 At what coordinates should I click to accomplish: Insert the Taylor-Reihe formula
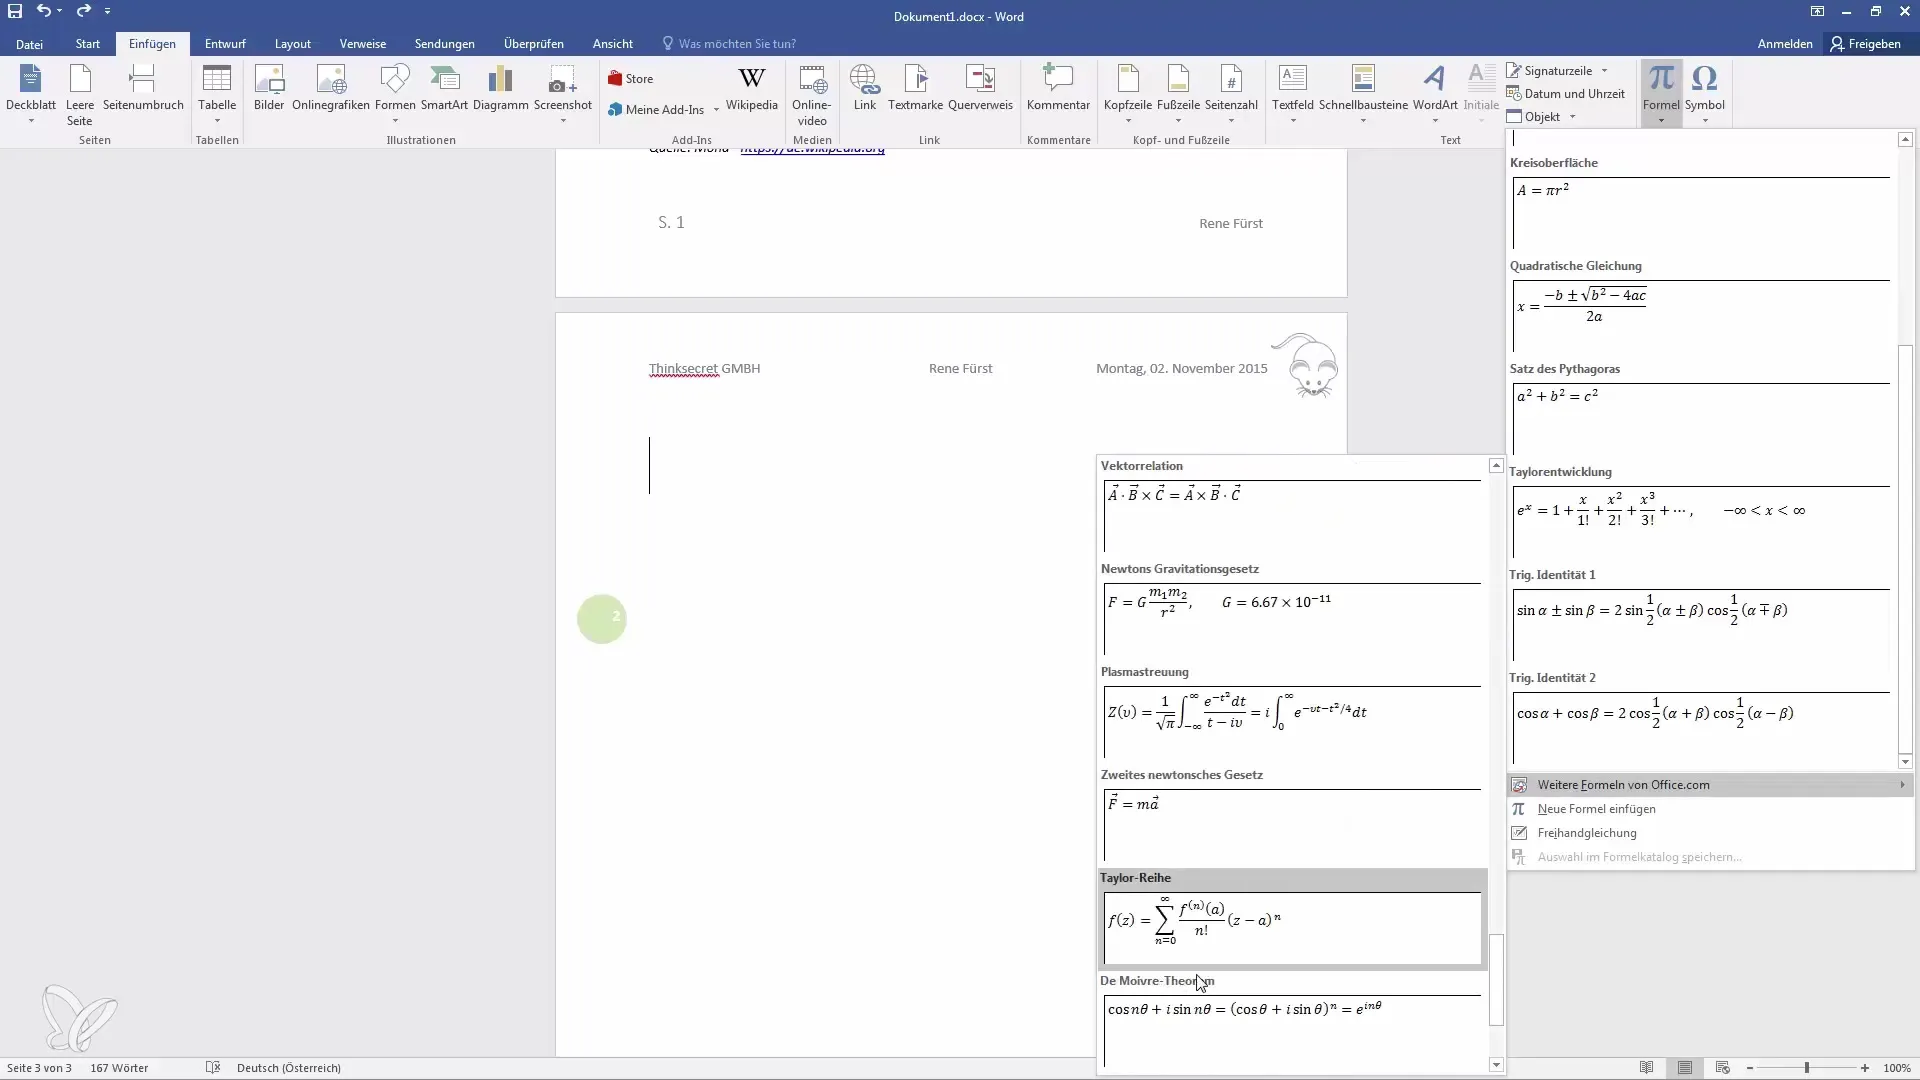1292,919
